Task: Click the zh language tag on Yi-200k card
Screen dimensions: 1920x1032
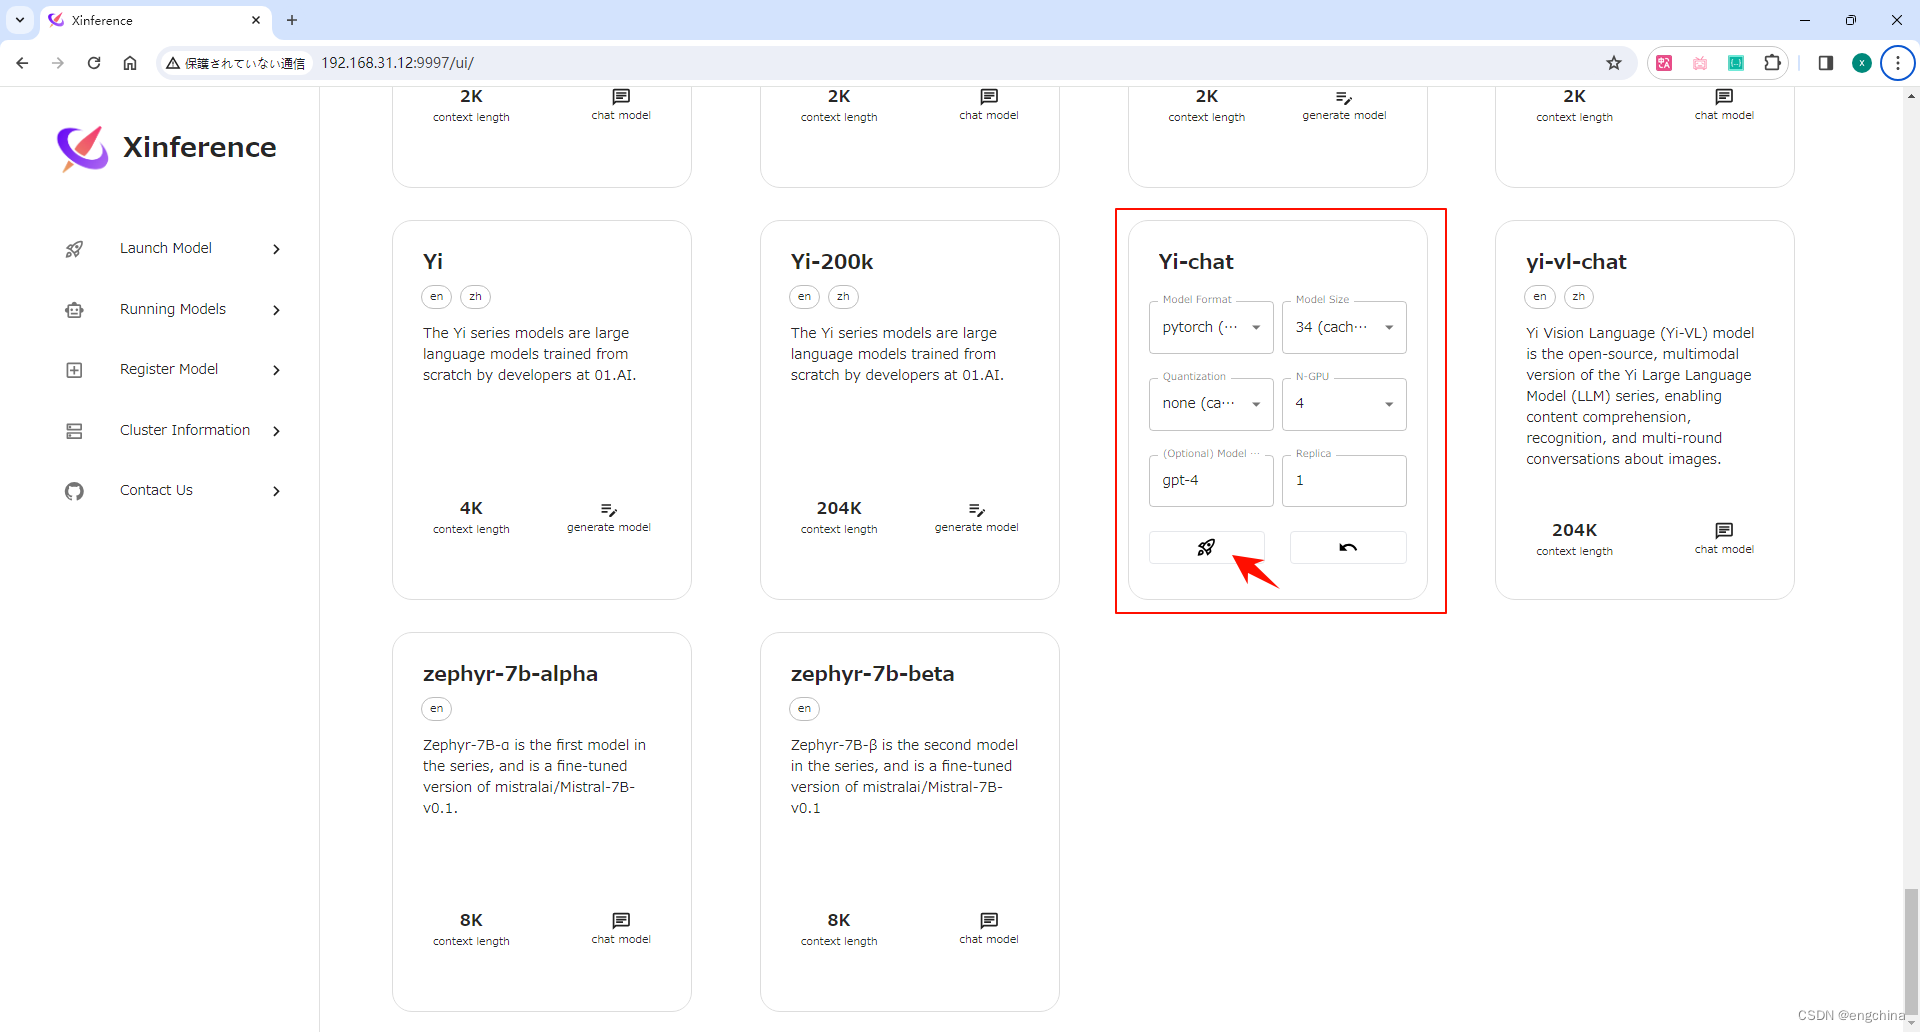Action: [x=844, y=297]
